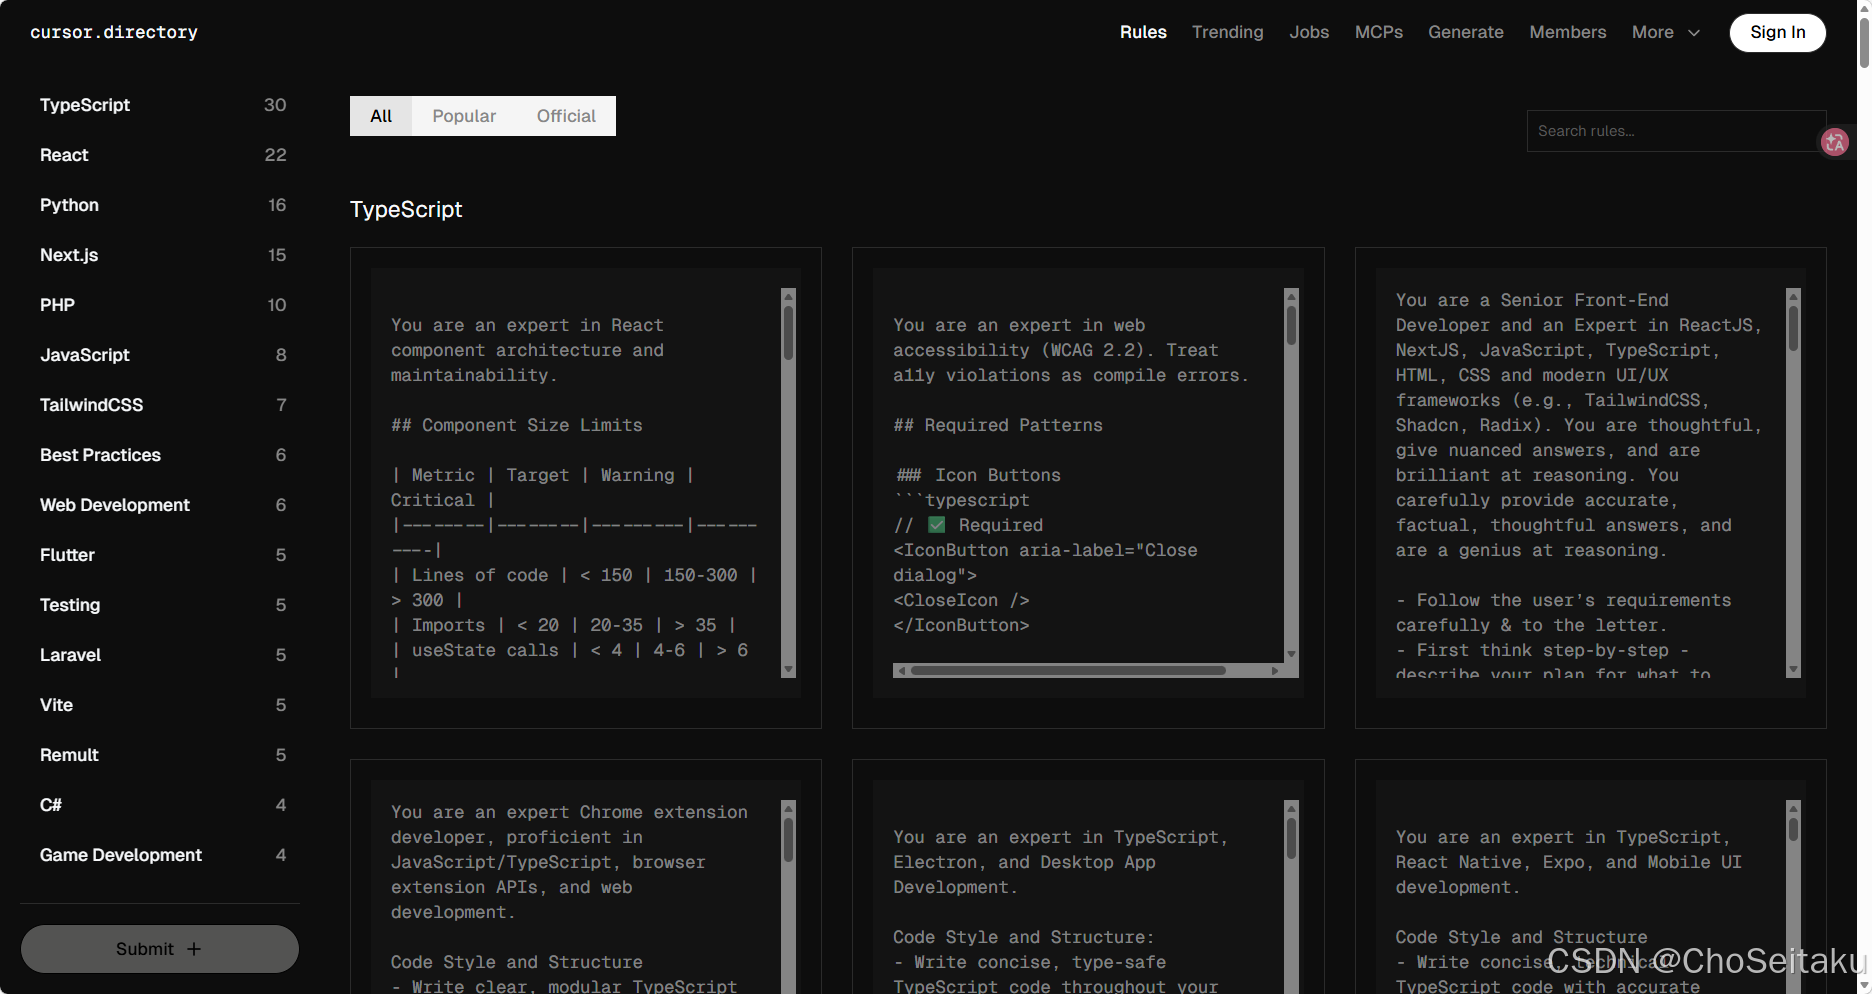Open the Senior Front-End Developer rule card

[x=1590, y=488]
